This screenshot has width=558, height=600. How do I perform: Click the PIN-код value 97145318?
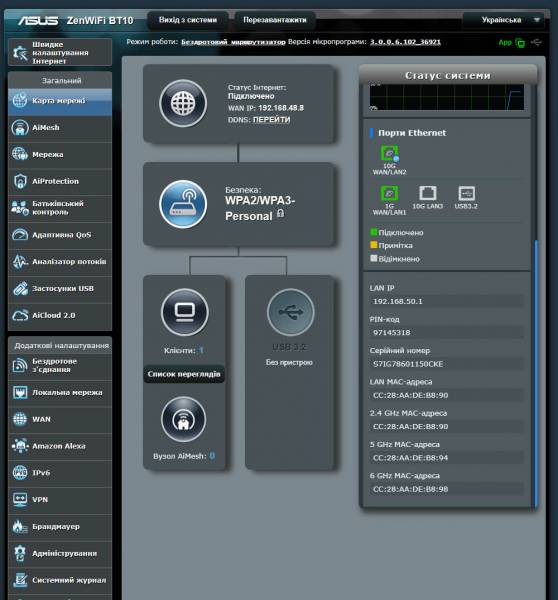tap(446, 333)
